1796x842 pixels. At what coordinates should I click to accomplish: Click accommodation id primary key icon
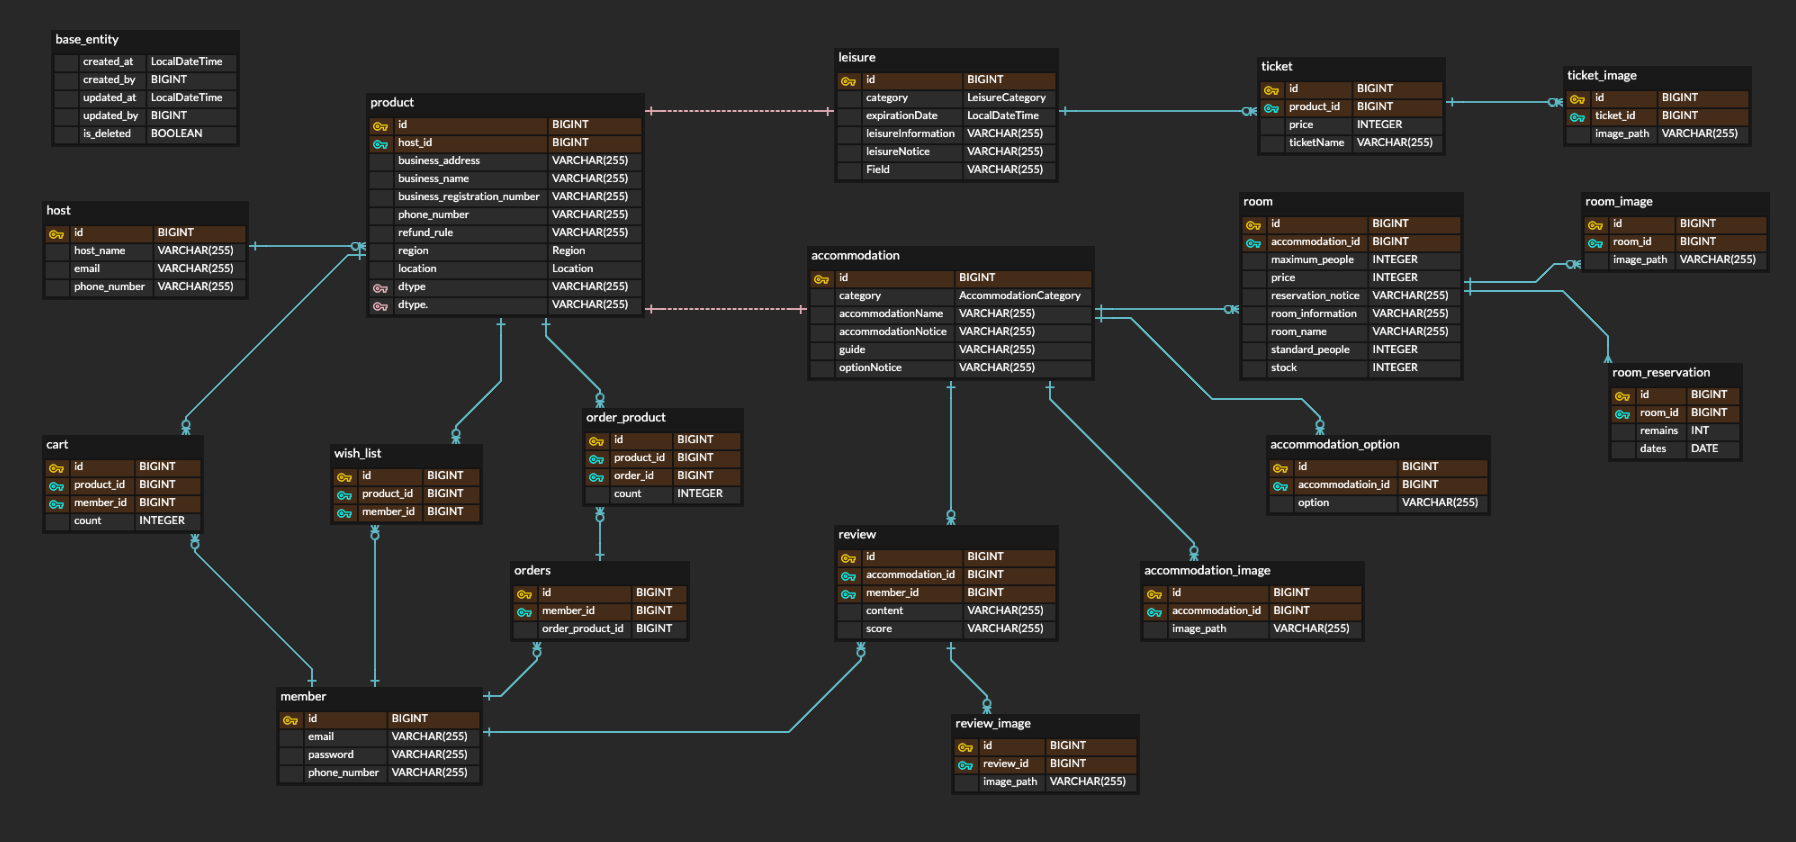821,279
